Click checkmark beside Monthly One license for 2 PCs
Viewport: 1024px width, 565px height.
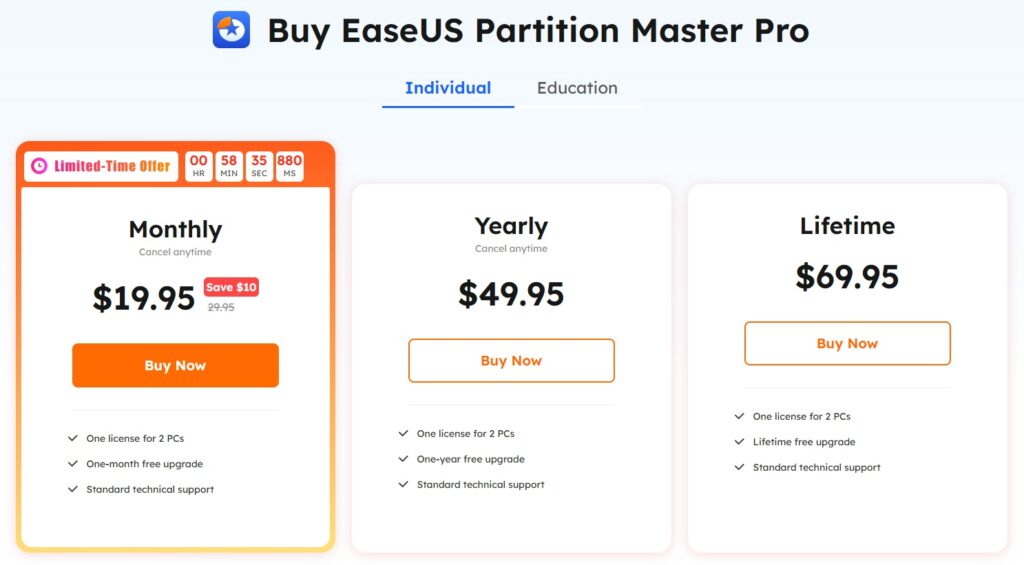[73, 438]
